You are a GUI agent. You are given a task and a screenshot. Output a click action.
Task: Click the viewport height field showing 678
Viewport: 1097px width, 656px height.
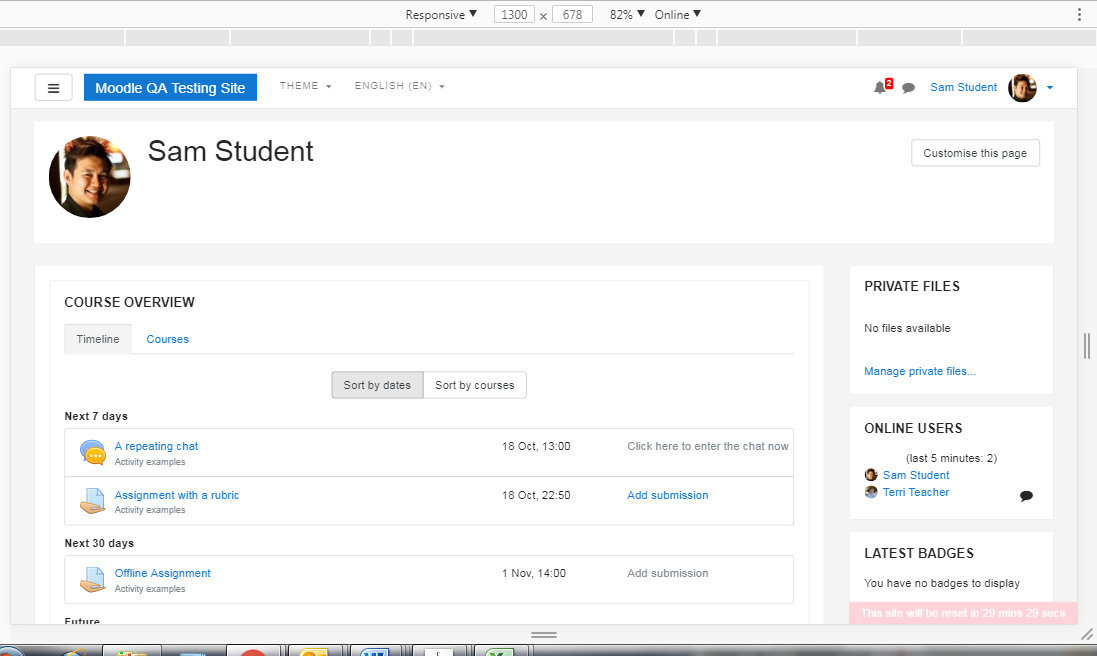pos(572,15)
